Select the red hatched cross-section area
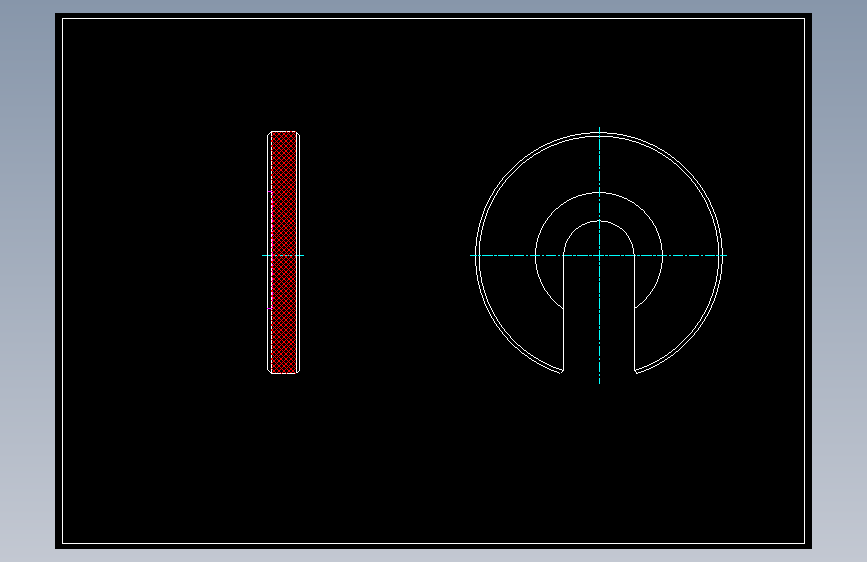 [x=284, y=252]
